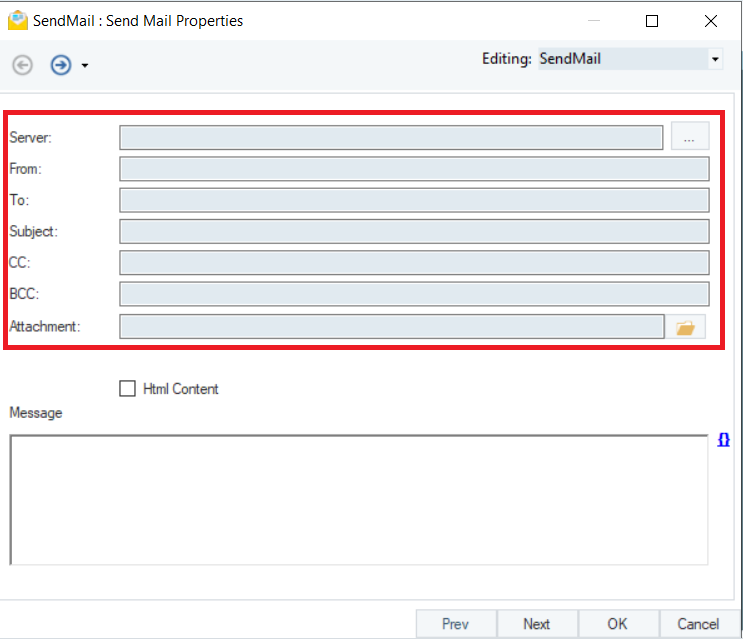753x639 pixels.
Task: Enable the Html Content checkbox
Action: click(128, 389)
